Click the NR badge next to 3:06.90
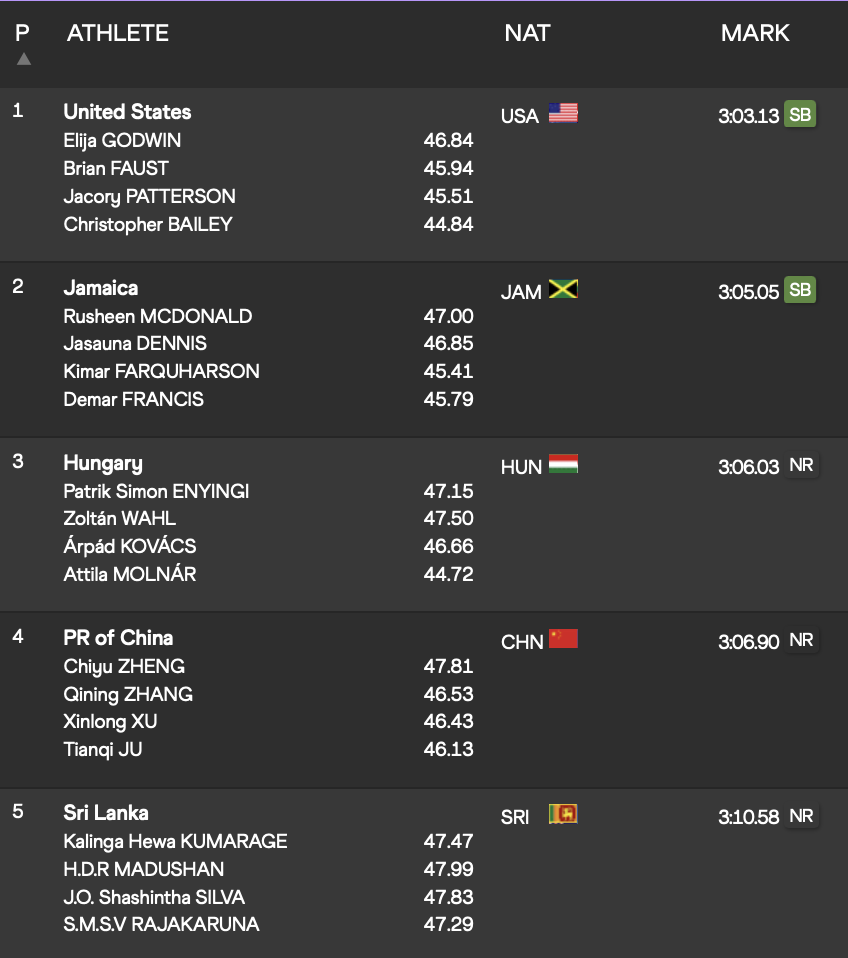Screen dimensions: 848x958 (x=801, y=640)
